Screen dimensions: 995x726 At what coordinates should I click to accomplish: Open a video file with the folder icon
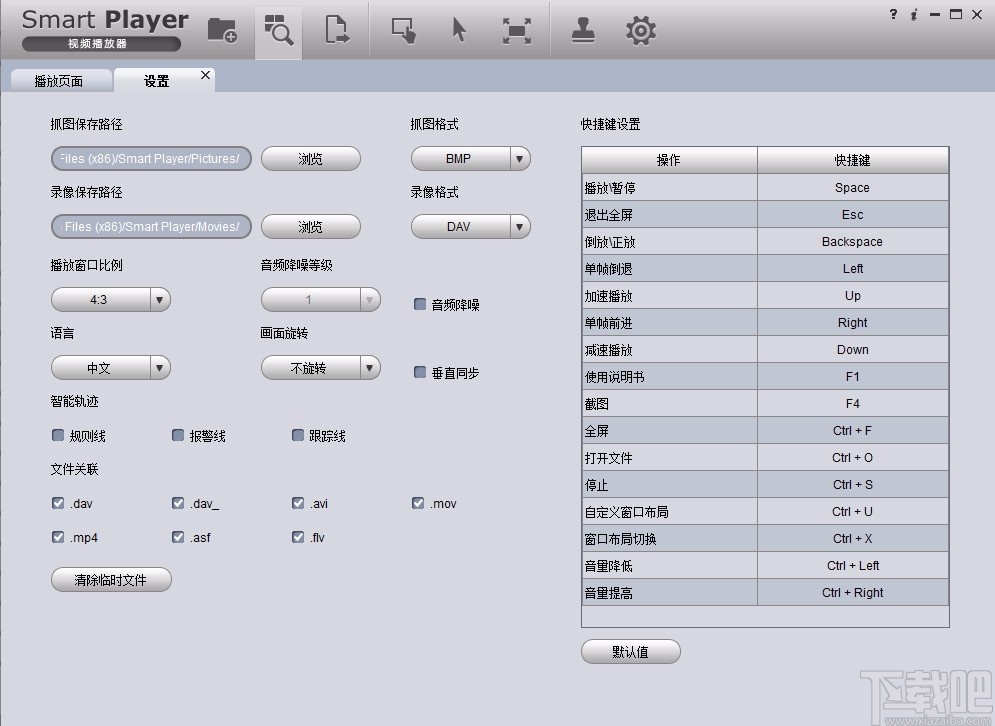[x=222, y=30]
